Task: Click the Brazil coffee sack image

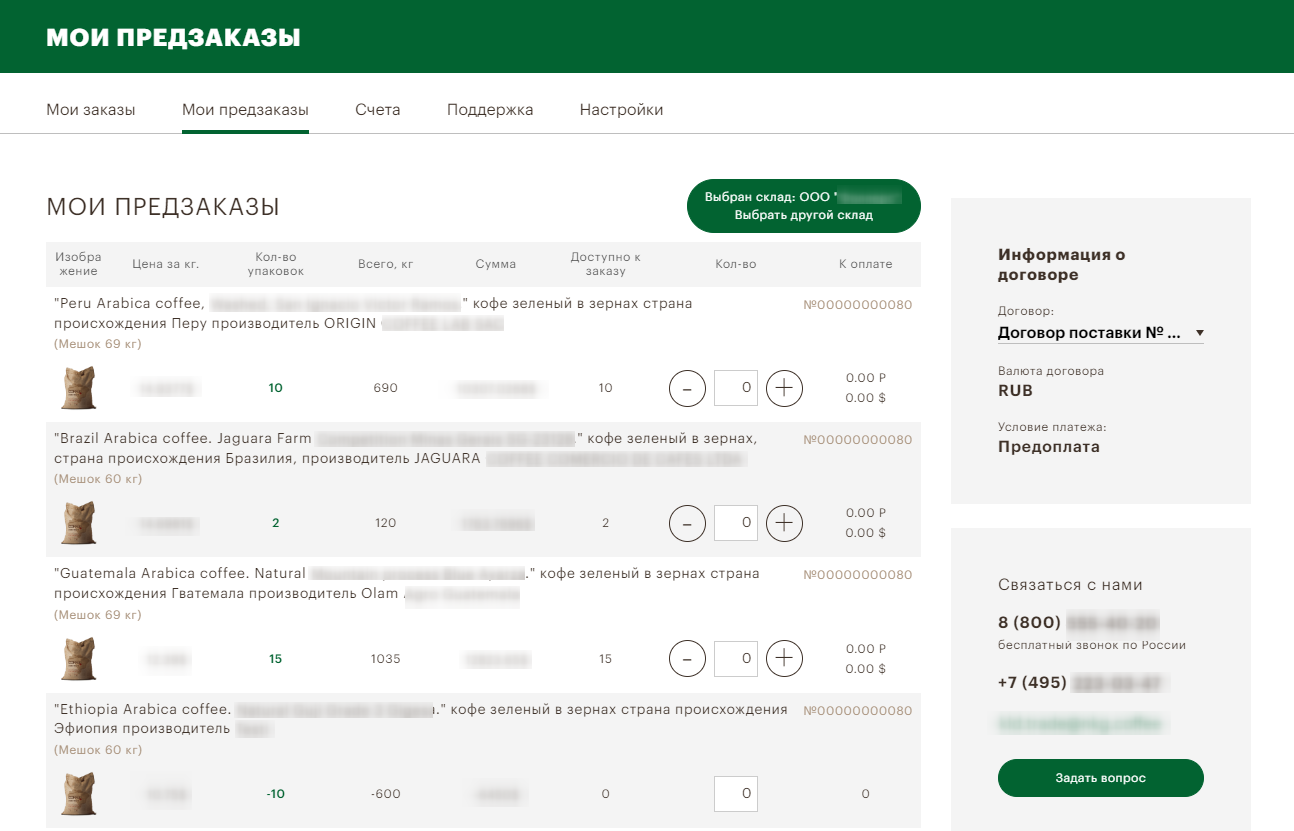Action: pos(78,523)
